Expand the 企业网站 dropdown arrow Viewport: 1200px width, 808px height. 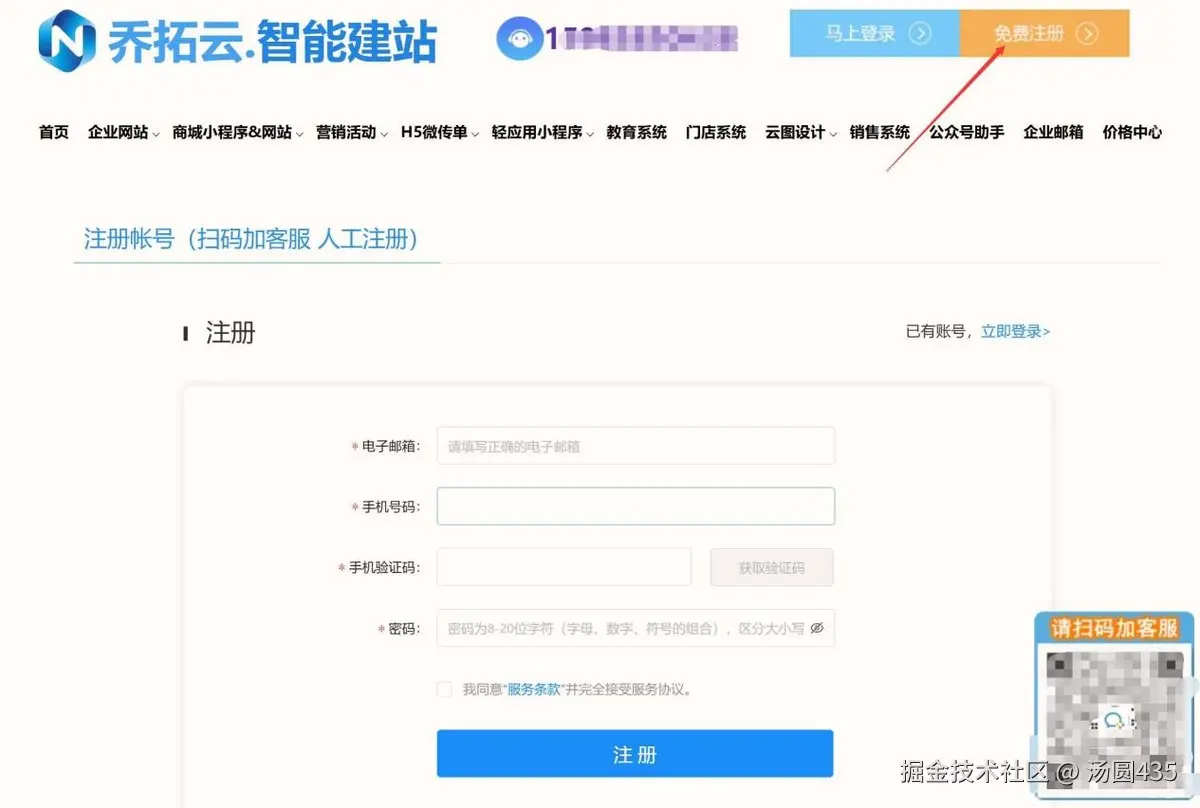pos(155,134)
